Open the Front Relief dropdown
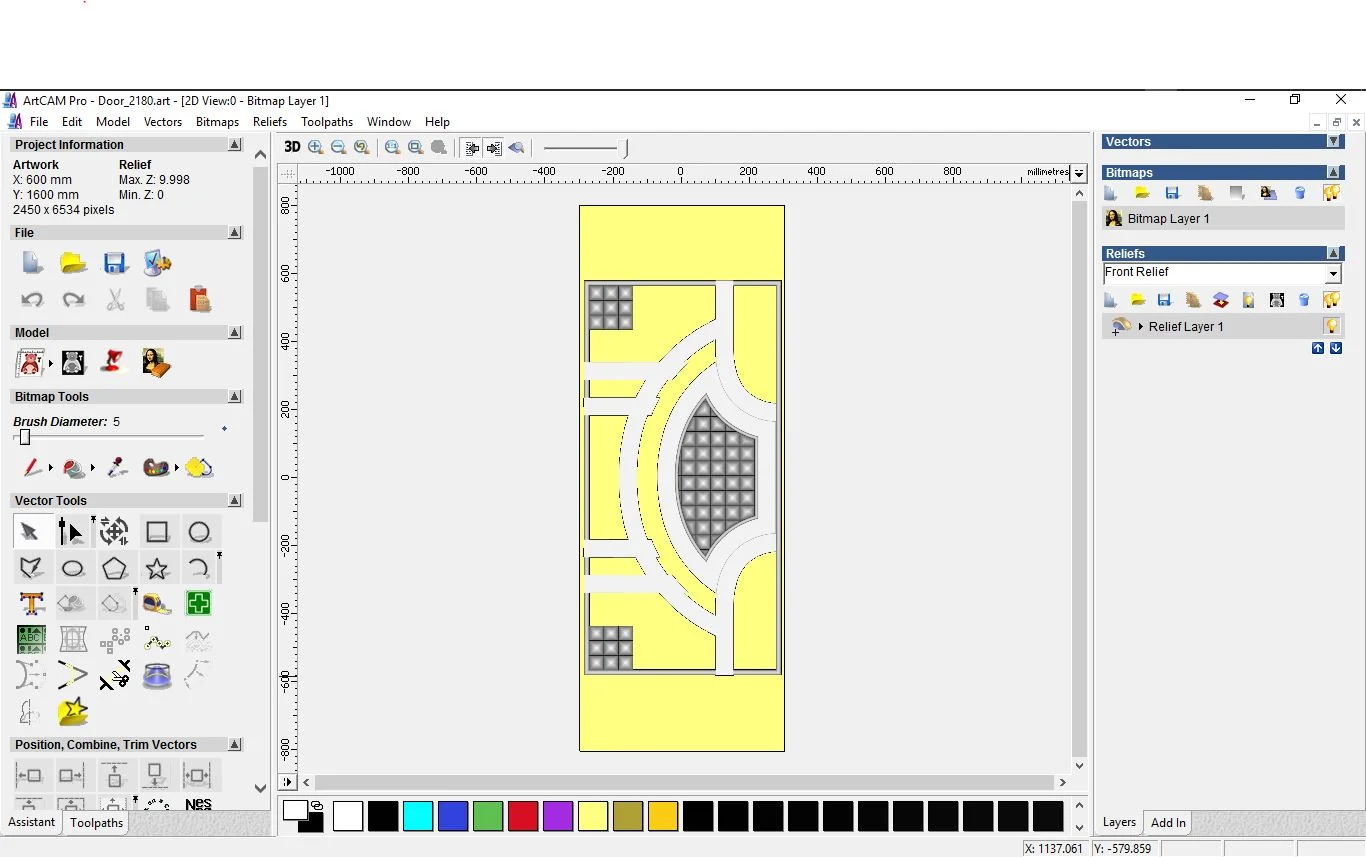The height and width of the screenshot is (857, 1366). click(1333, 273)
